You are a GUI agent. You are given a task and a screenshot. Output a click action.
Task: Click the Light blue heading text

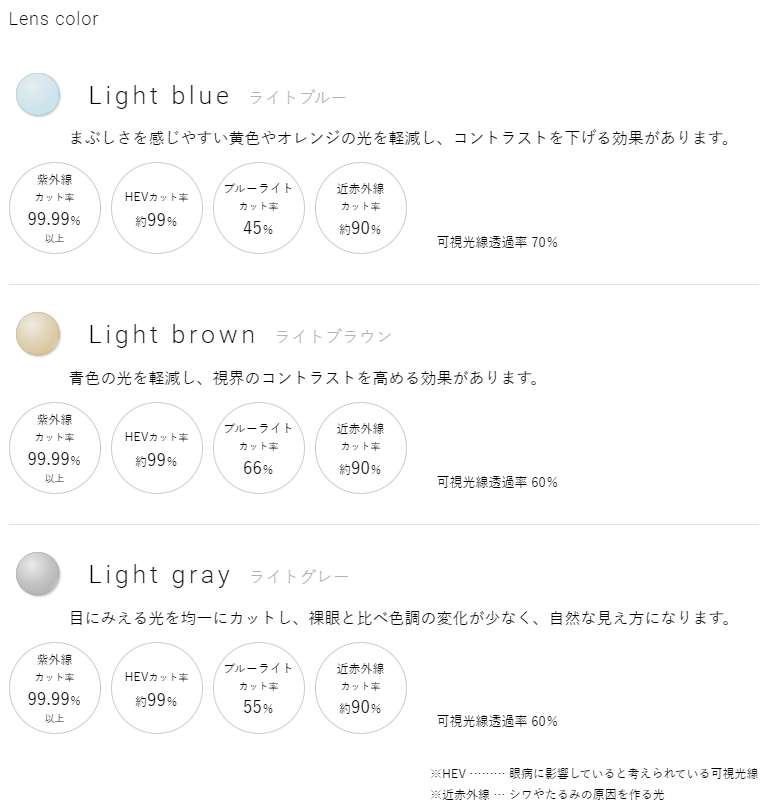[160, 96]
